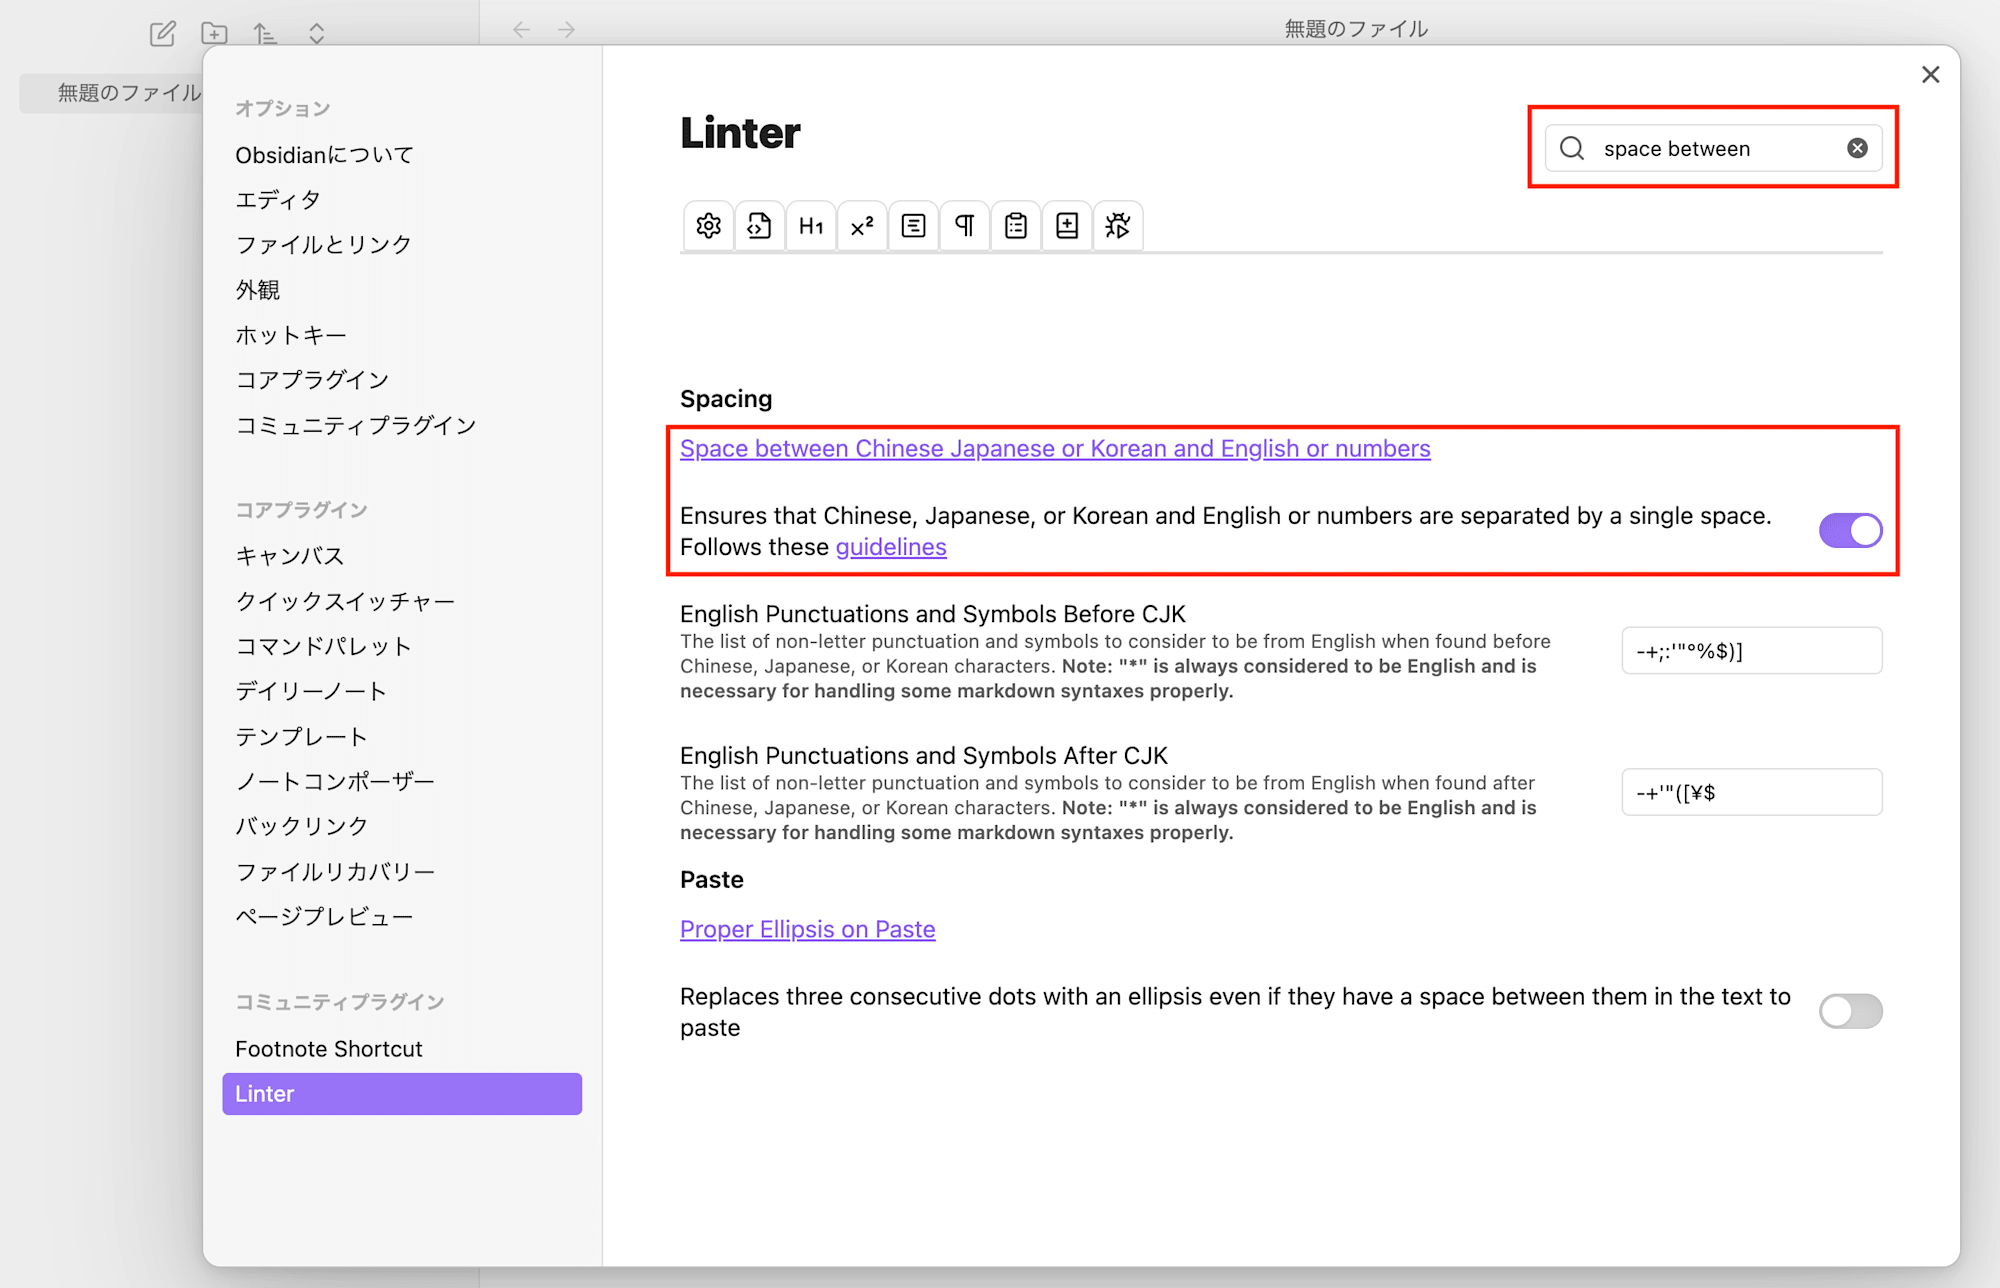
Task: Open the Content rules text-box tab
Action: (913, 226)
